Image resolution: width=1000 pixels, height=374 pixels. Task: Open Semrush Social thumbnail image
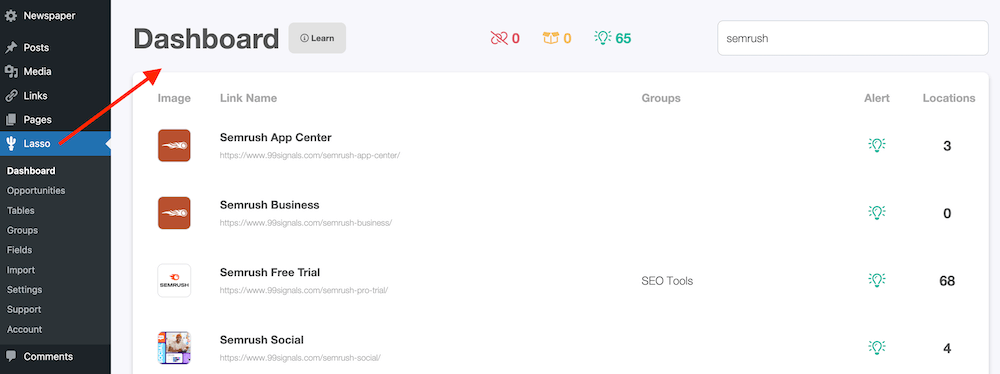tap(174, 348)
